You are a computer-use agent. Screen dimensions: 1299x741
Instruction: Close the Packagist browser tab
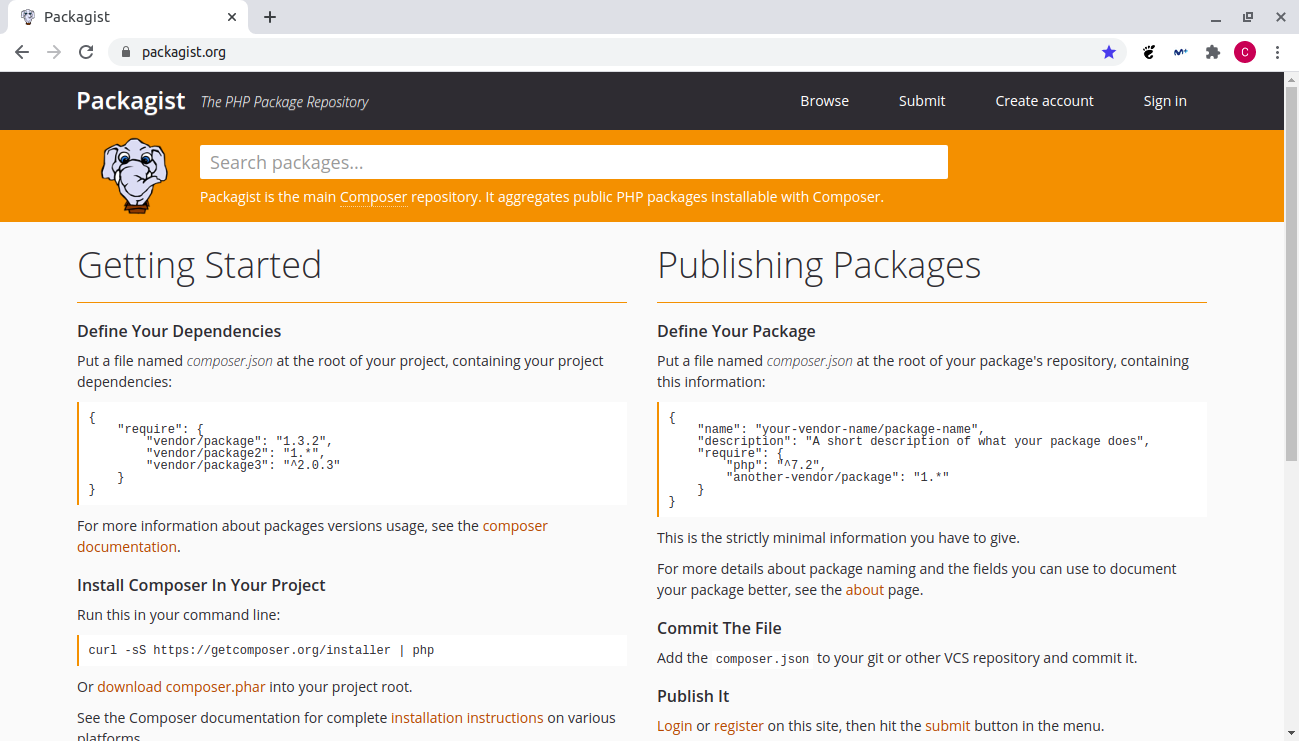[232, 17]
